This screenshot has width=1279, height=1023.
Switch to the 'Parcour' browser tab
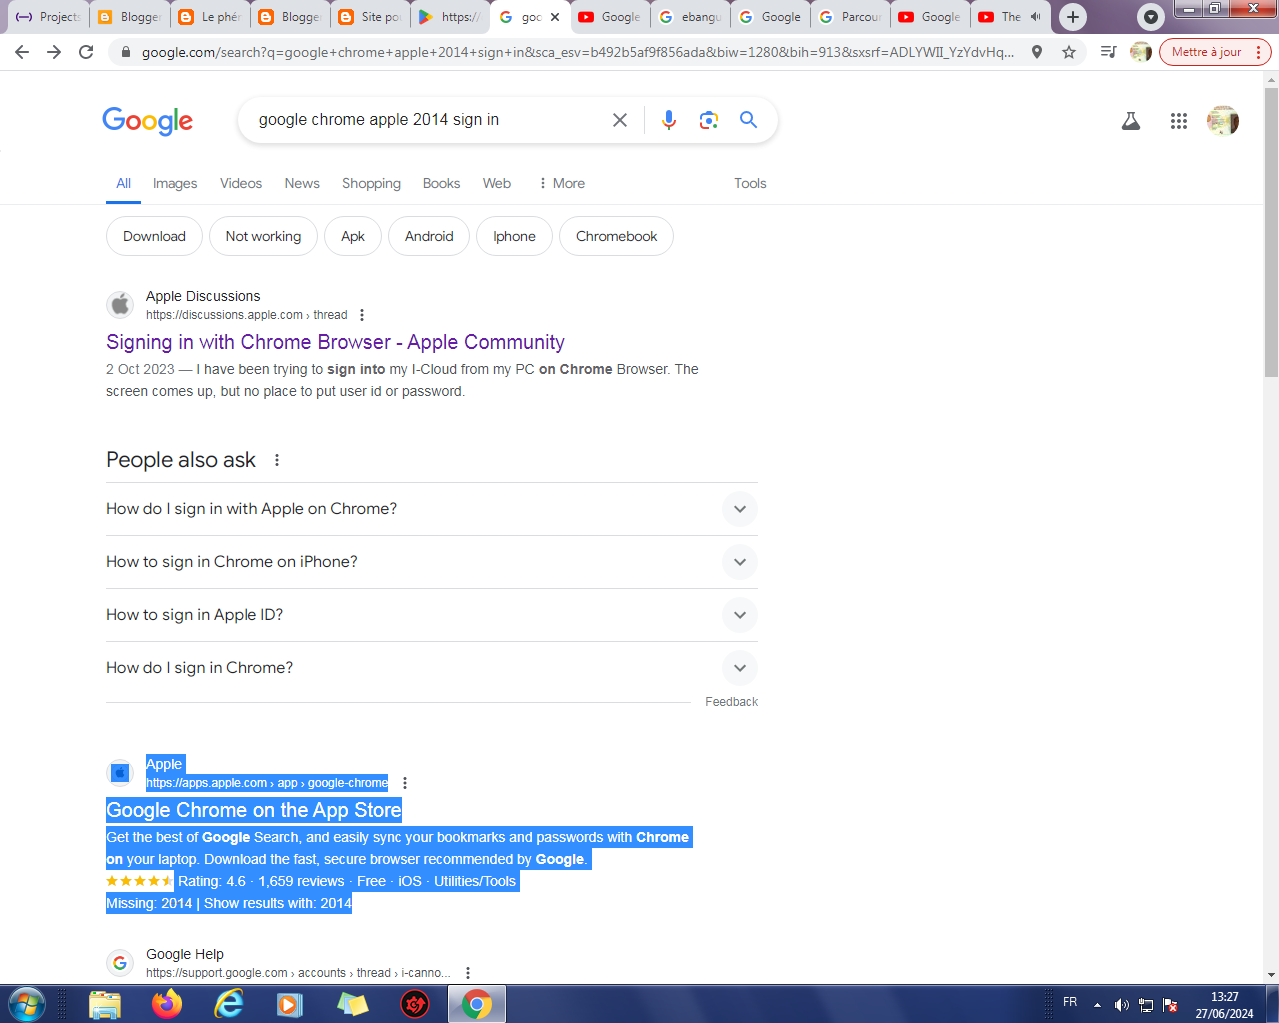tap(850, 17)
